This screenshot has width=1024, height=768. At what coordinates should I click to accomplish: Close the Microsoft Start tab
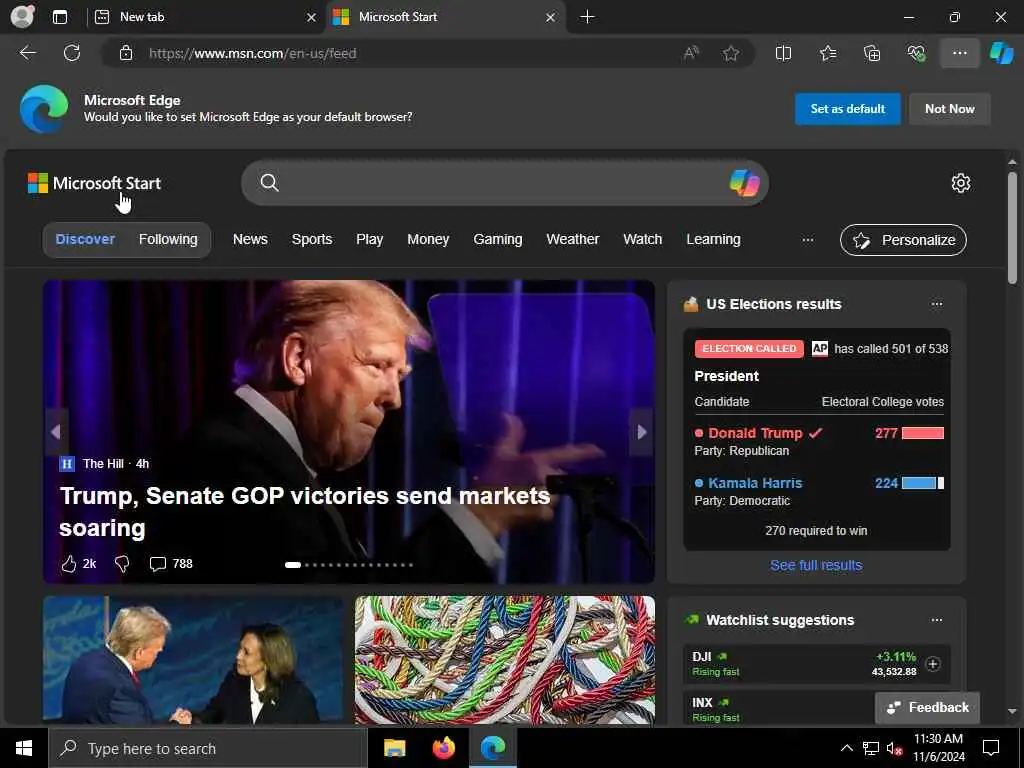coord(551,18)
